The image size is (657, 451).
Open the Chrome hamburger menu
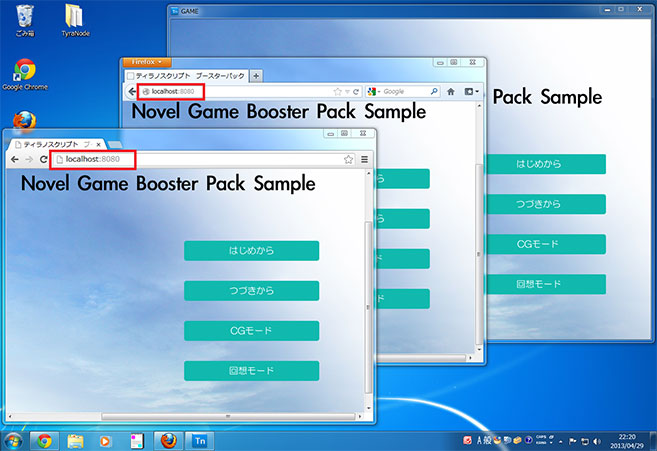click(365, 160)
